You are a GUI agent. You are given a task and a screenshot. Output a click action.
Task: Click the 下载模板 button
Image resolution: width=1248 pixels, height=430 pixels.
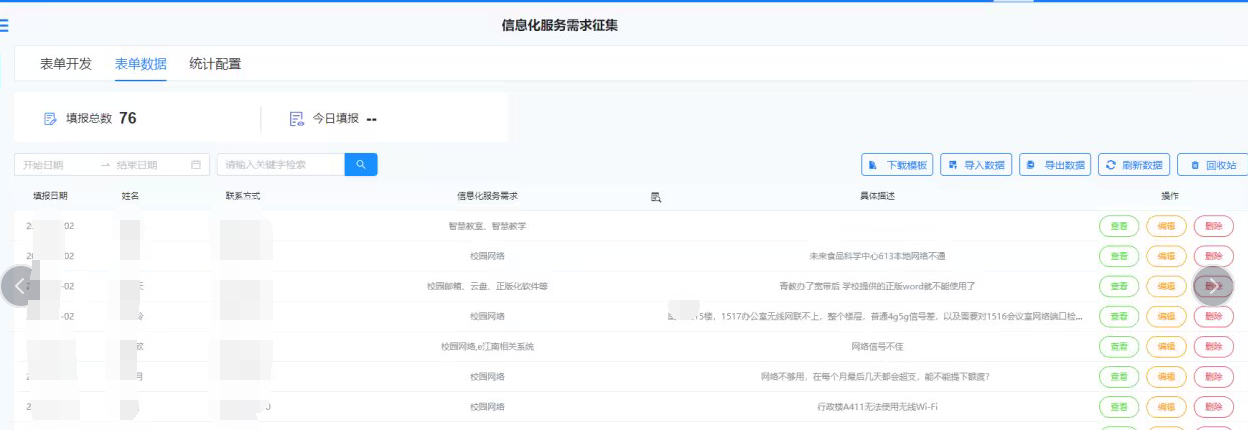[x=897, y=165]
